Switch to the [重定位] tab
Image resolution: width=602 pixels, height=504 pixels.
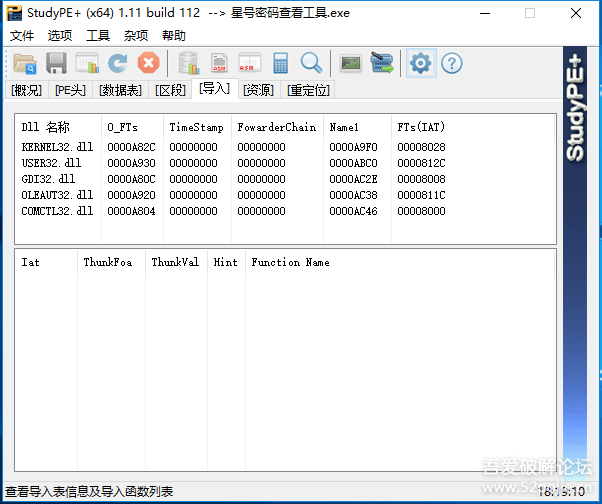[309, 90]
